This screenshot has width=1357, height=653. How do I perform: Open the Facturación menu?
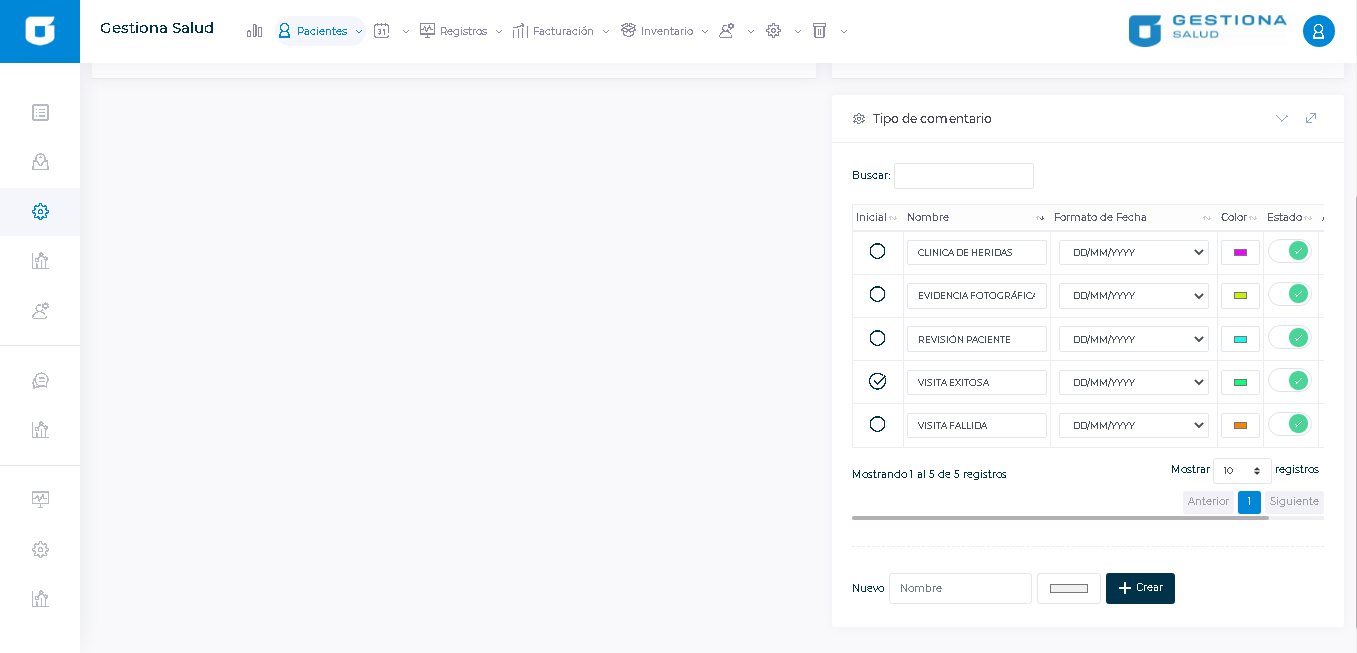tap(561, 31)
